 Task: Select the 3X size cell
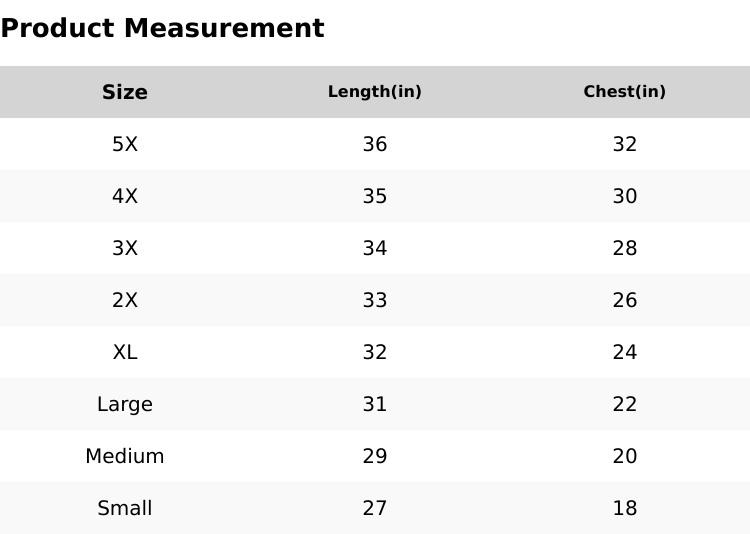click(125, 248)
